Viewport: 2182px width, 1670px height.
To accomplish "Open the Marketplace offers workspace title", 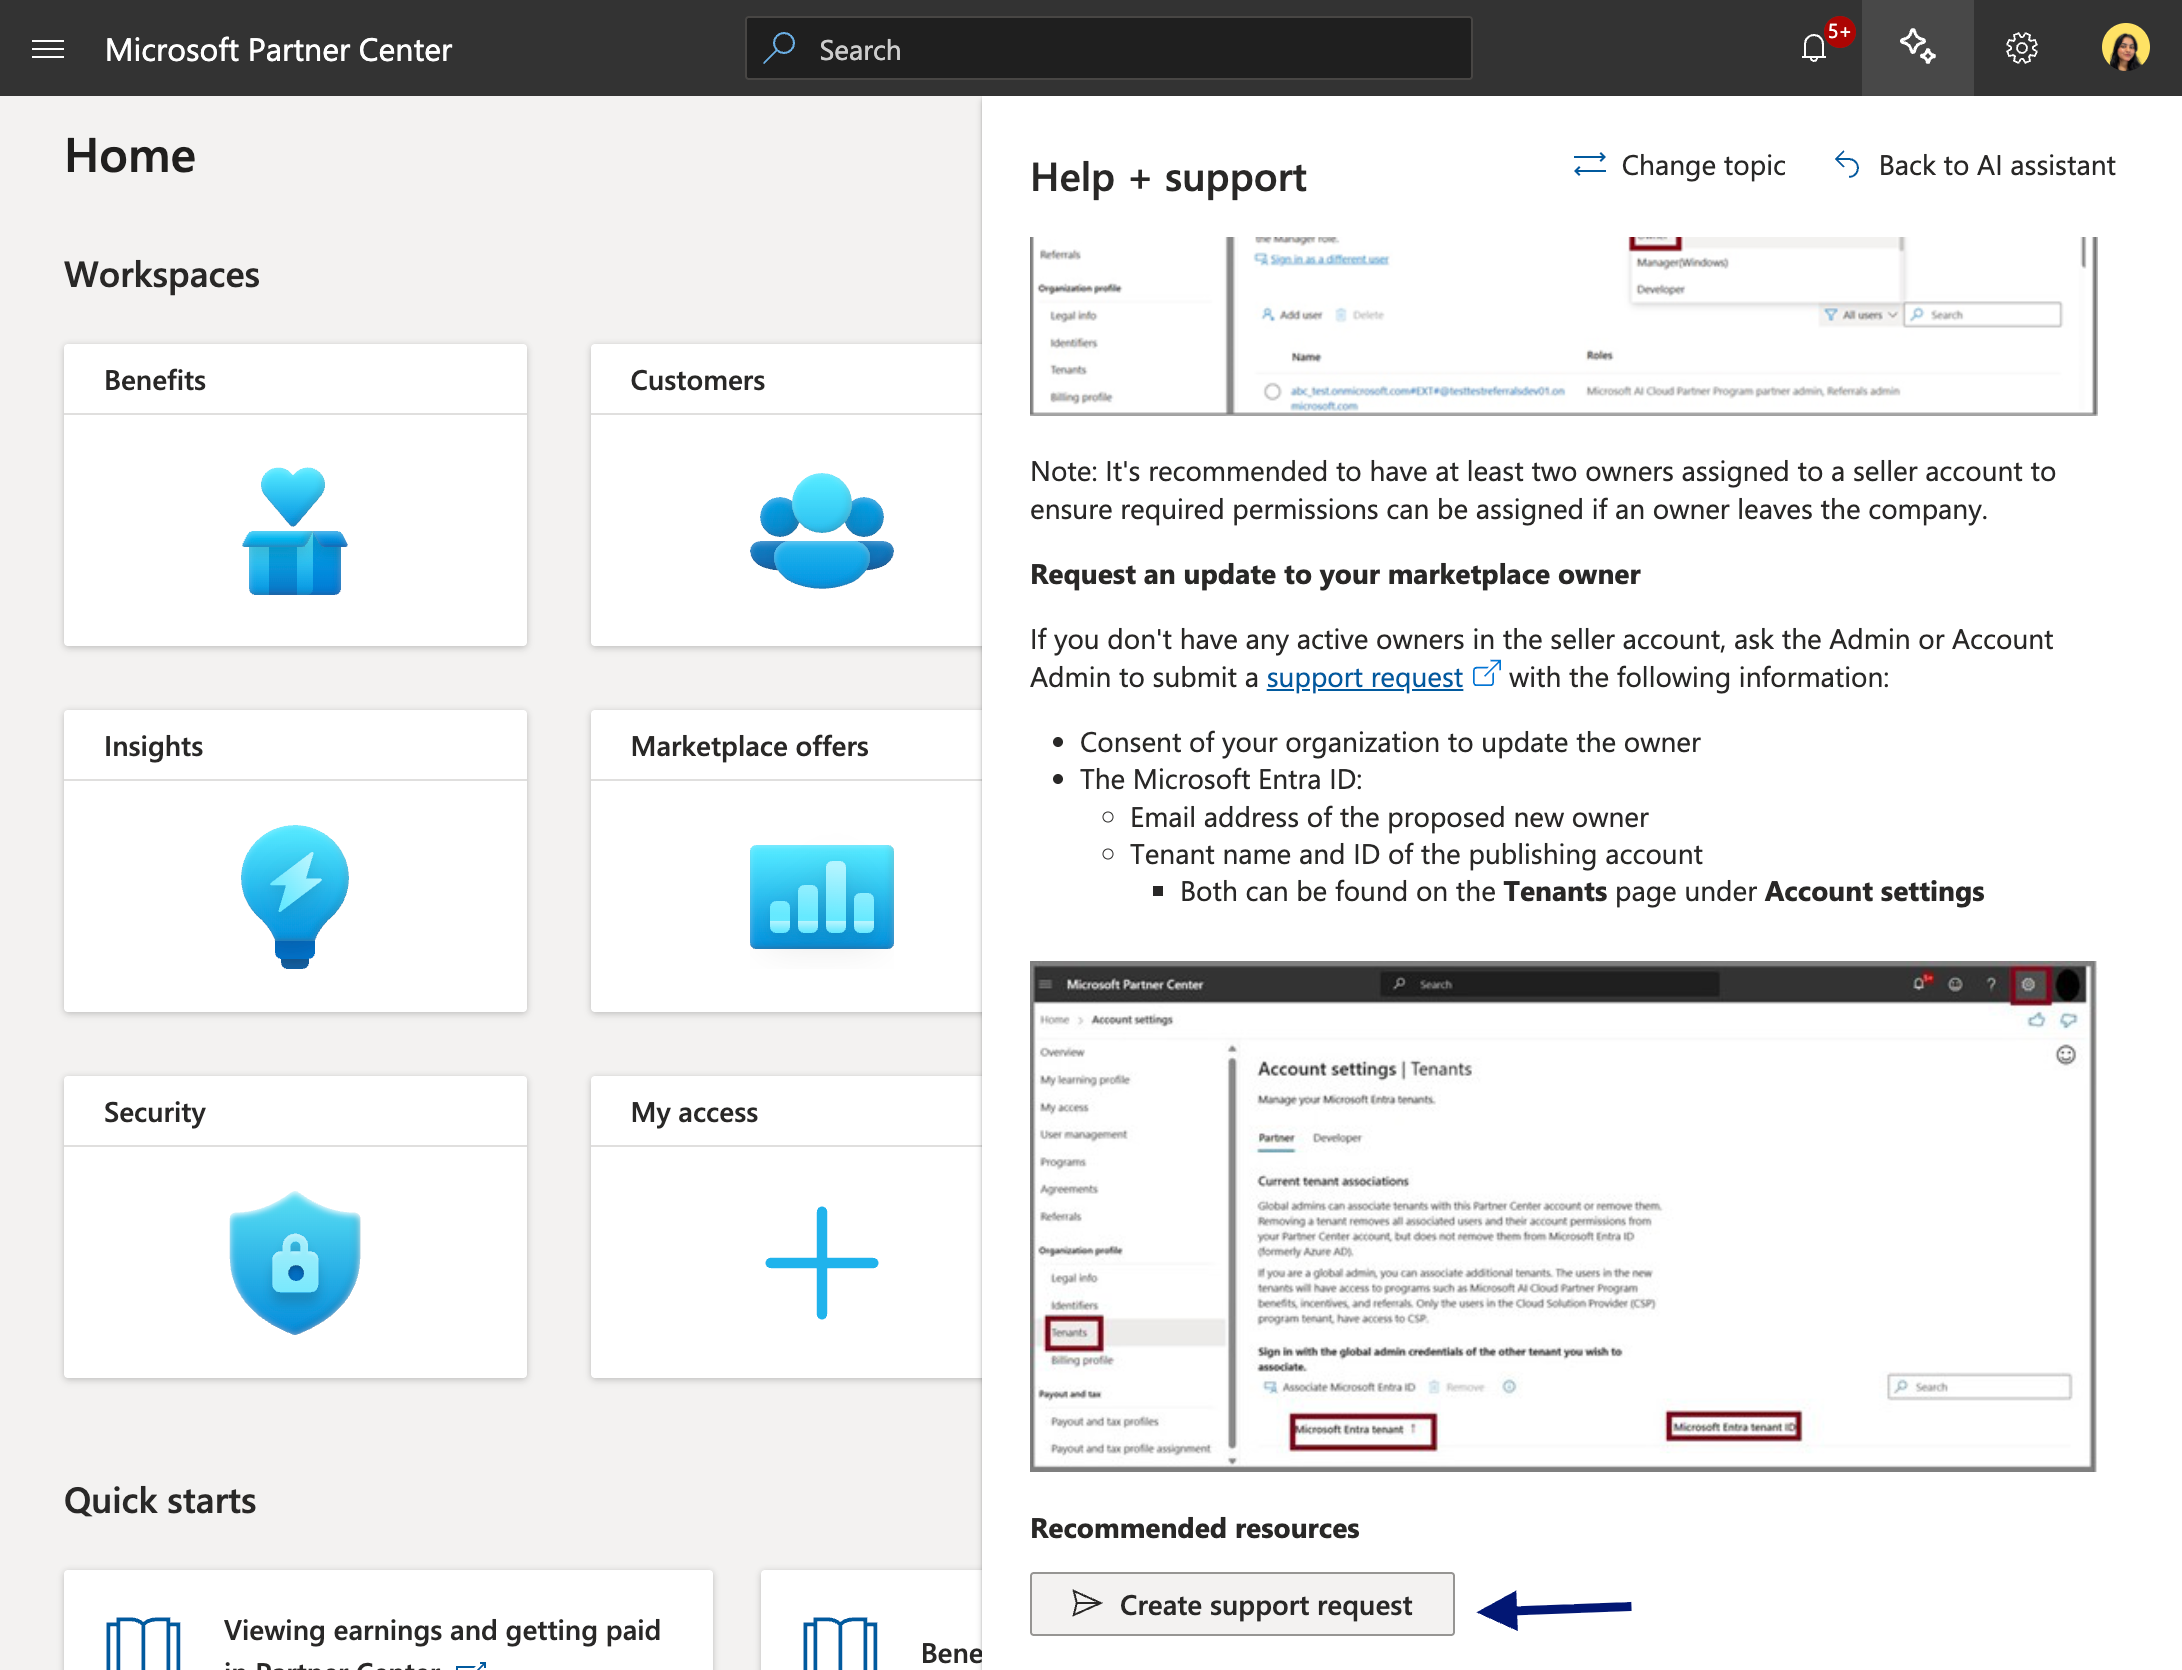I will click(749, 746).
